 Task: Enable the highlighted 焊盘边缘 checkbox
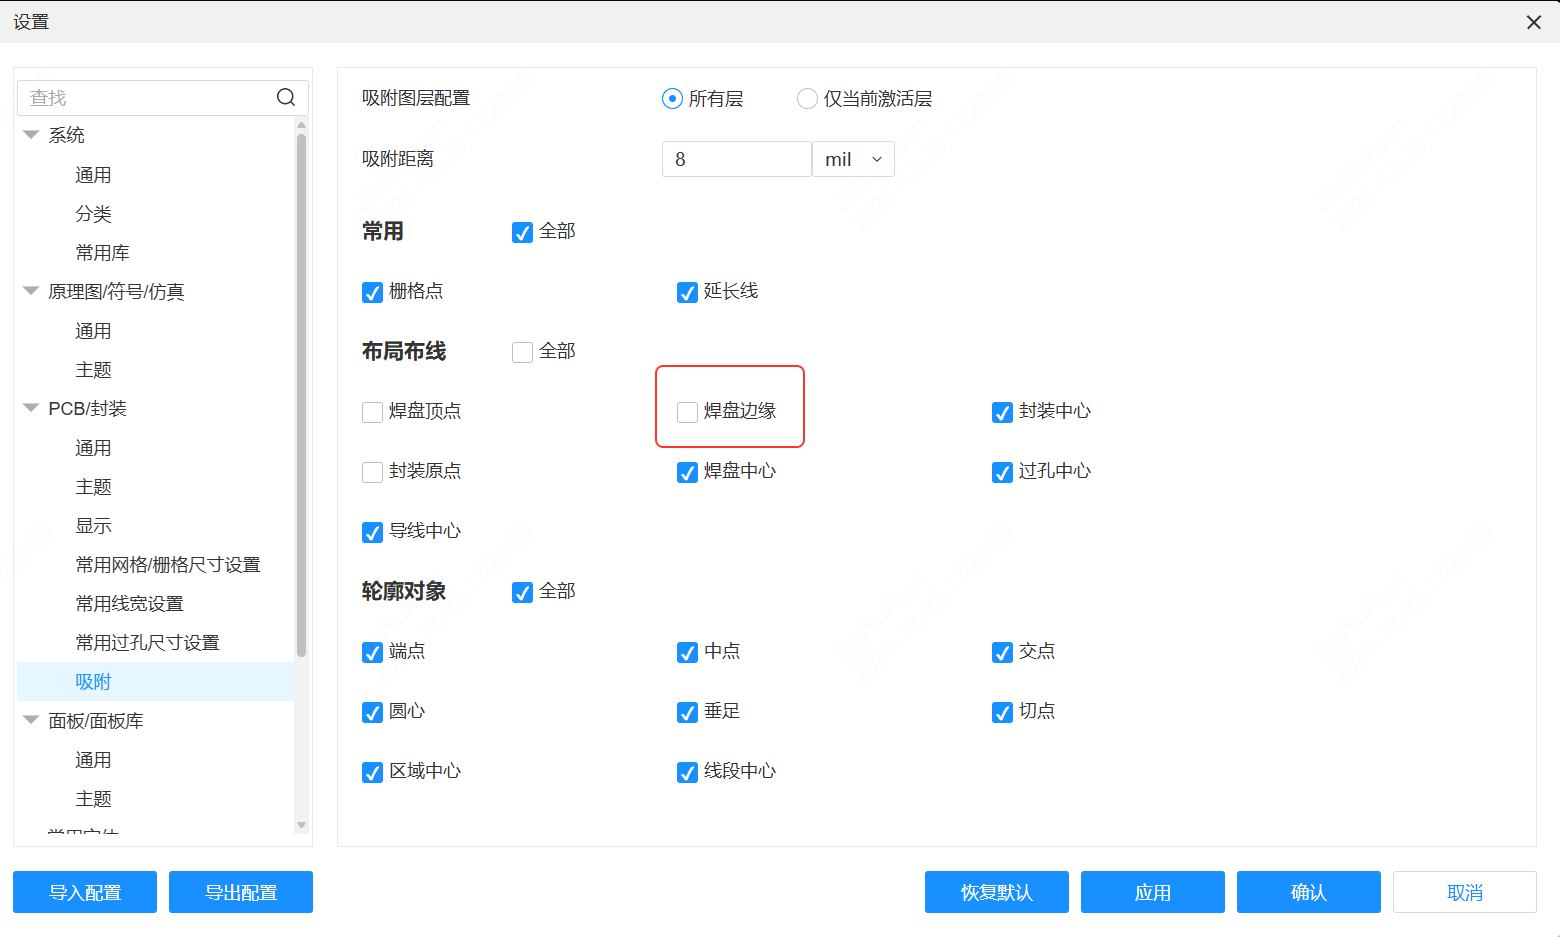[x=687, y=411]
